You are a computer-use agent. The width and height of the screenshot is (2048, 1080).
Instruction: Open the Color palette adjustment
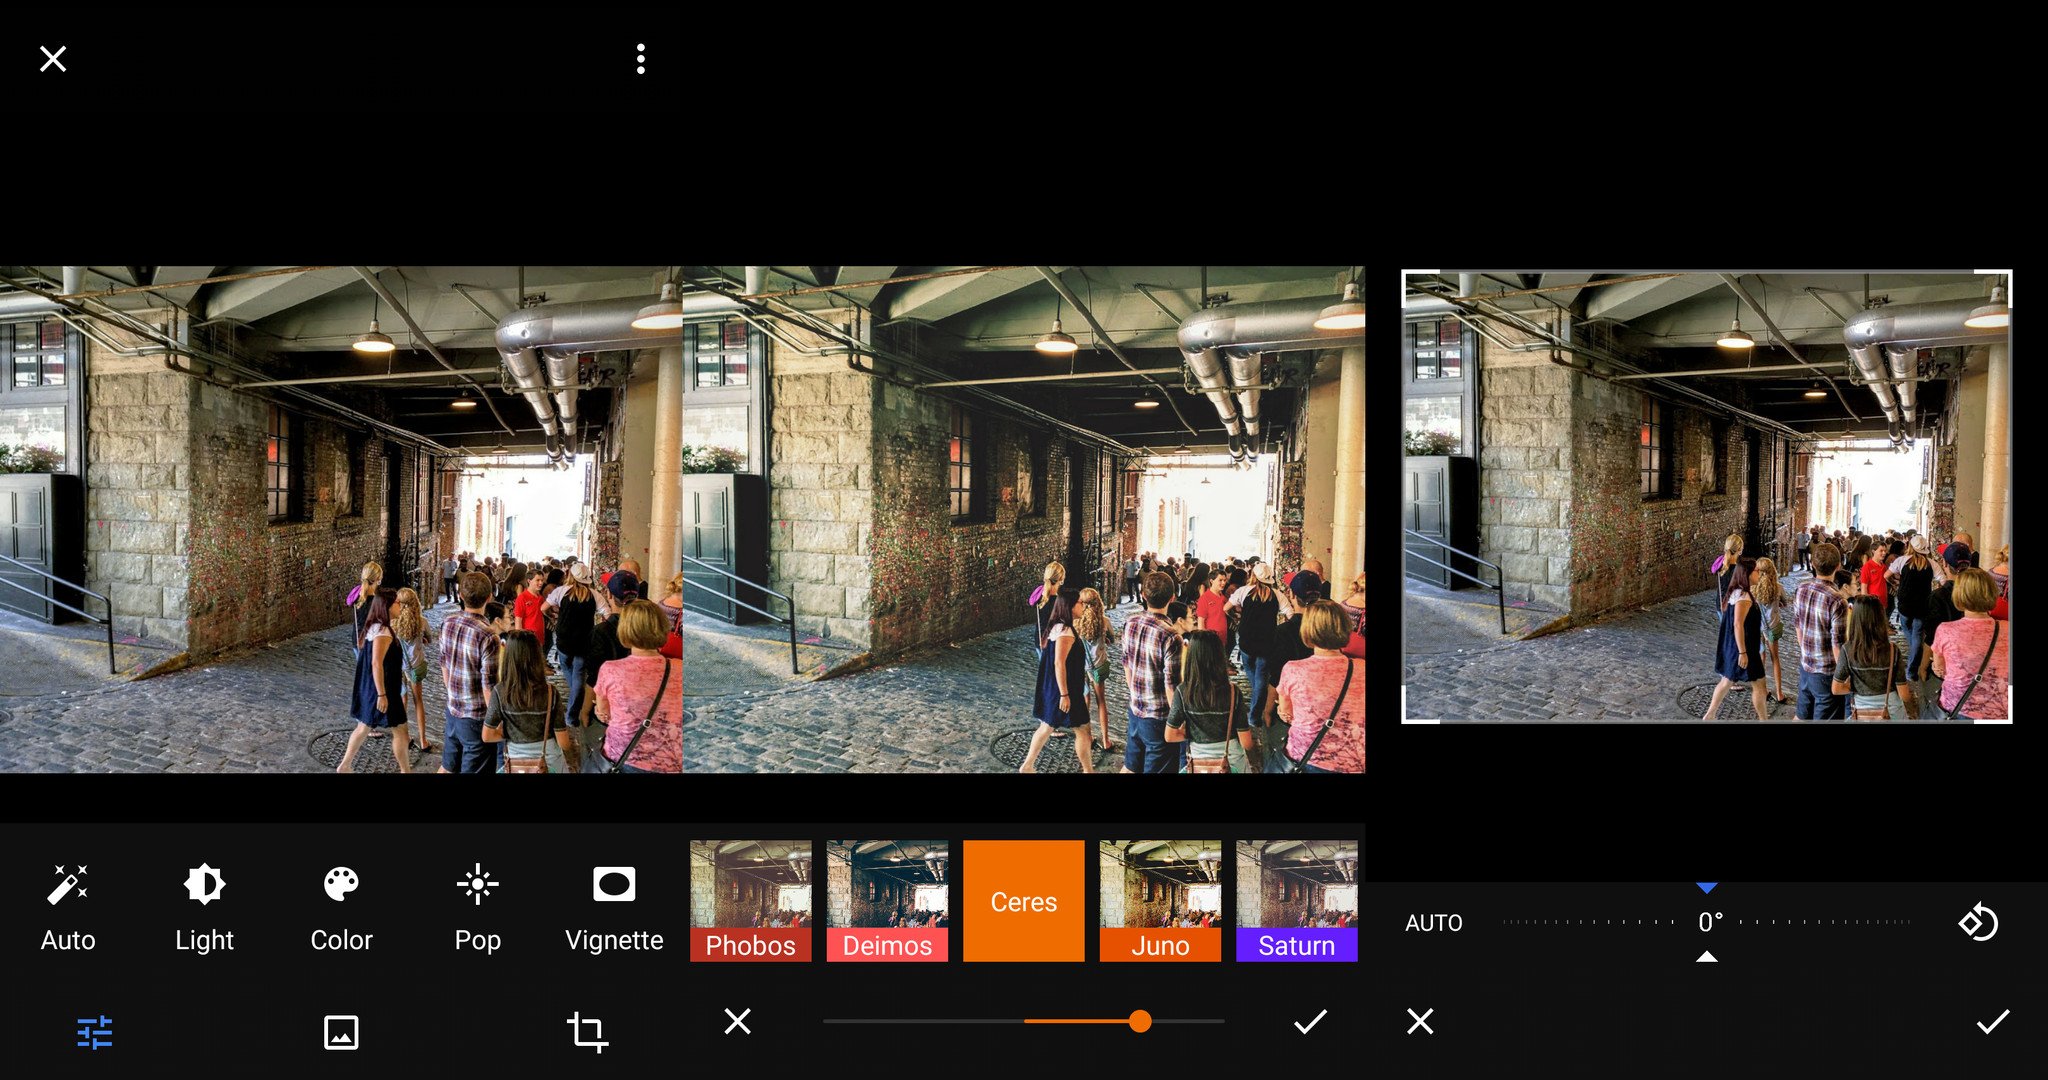[x=341, y=905]
